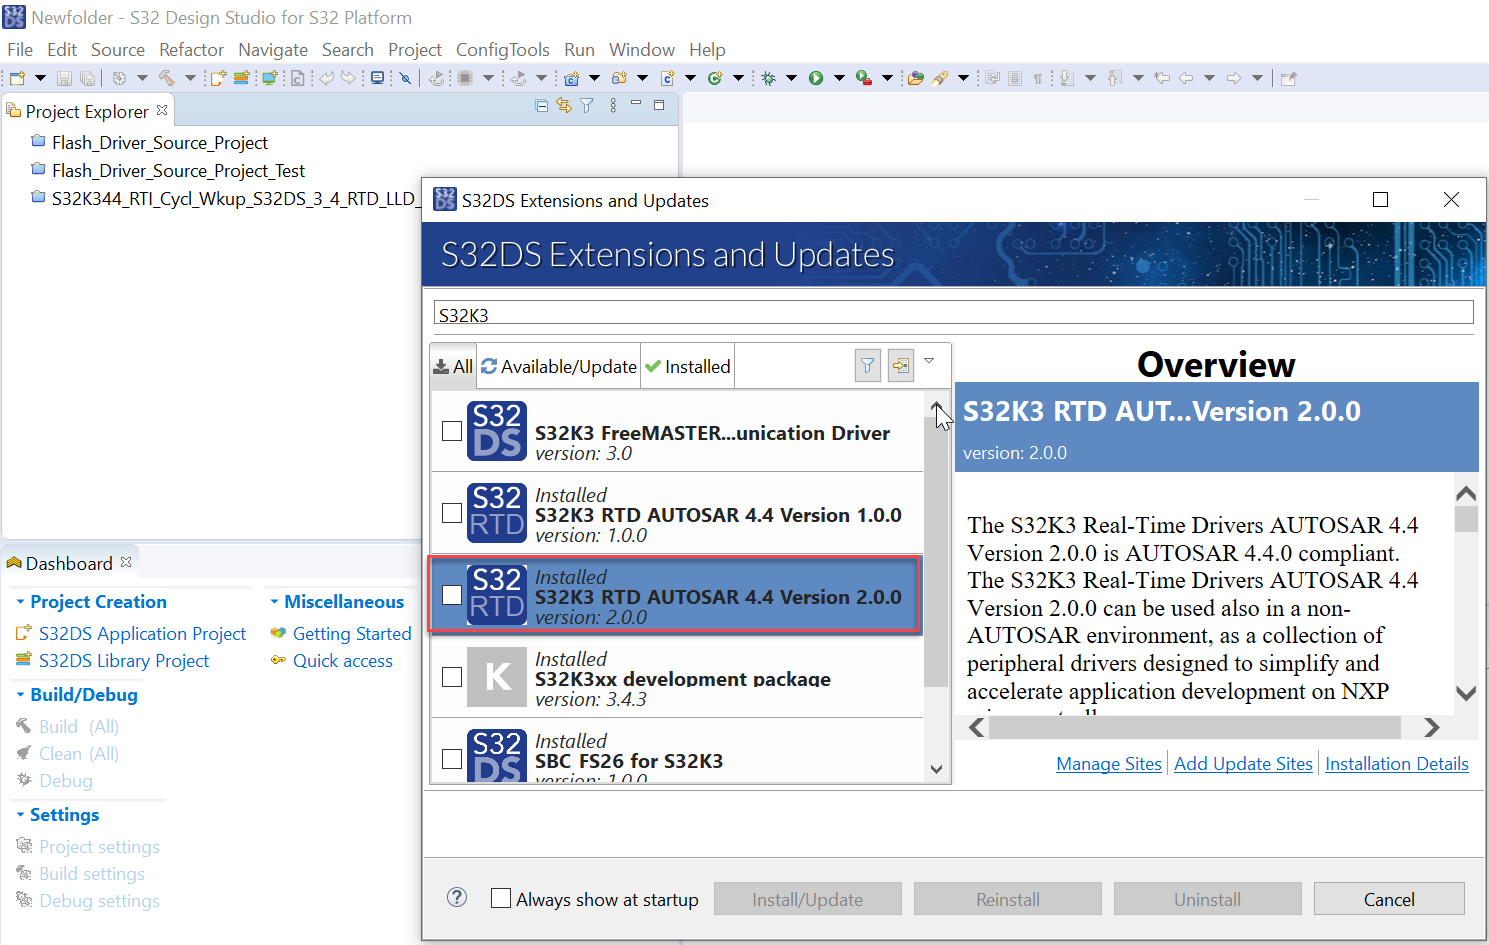Open the S32DS Application Project wizard
This screenshot has width=1489, height=945.
[141, 633]
